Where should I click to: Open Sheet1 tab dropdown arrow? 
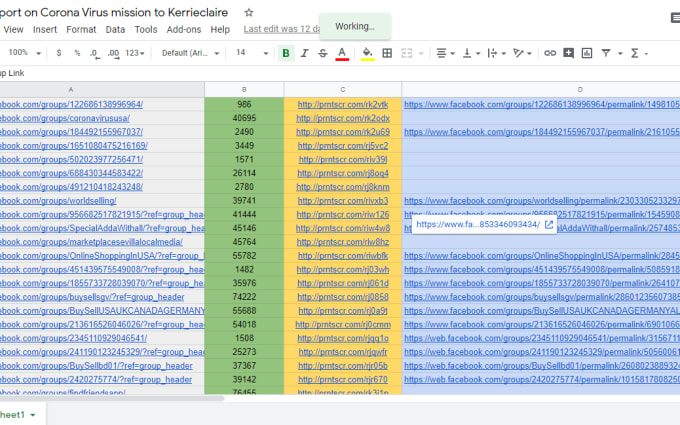(33, 415)
